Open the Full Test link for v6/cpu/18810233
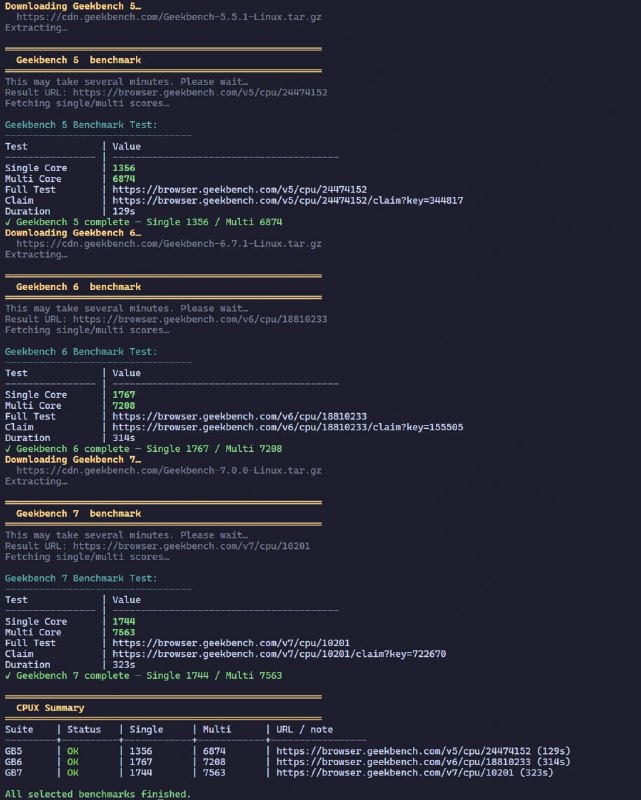The height and width of the screenshot is (800, 641). pyautogui.click(x=239, y=416)
